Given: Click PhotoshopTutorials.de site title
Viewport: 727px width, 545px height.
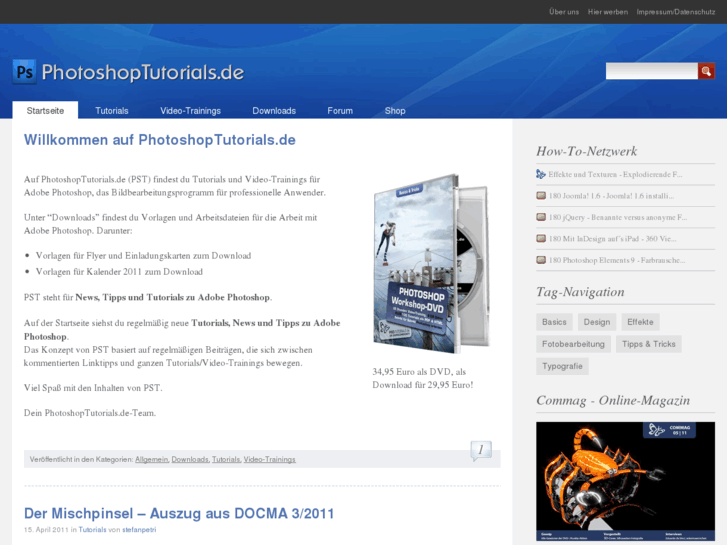Looking at the screenshot, I should [x=143, y=72].
